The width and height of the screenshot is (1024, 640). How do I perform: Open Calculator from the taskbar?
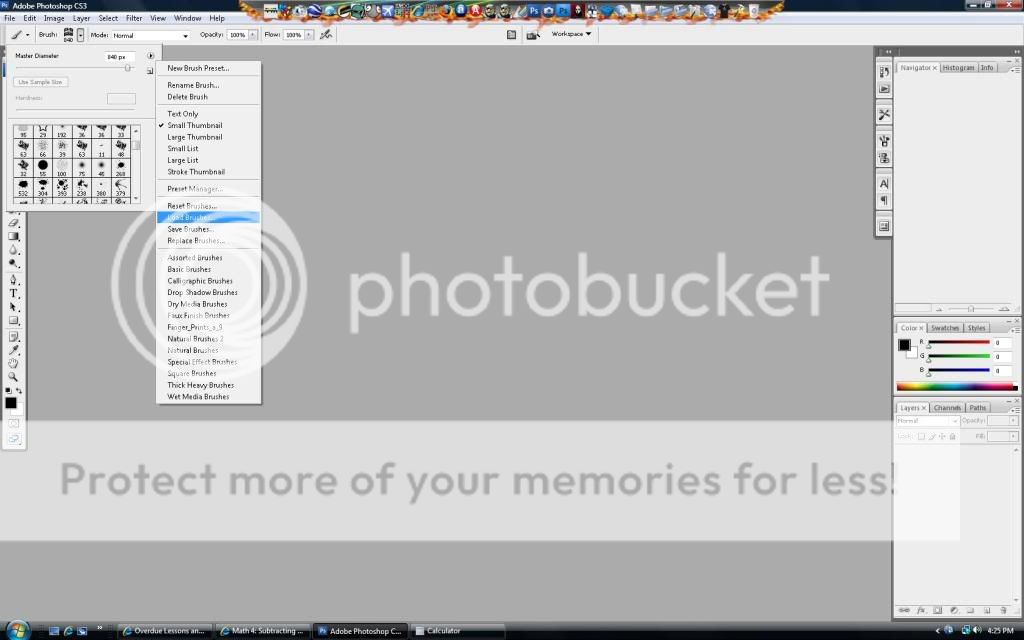457,631
